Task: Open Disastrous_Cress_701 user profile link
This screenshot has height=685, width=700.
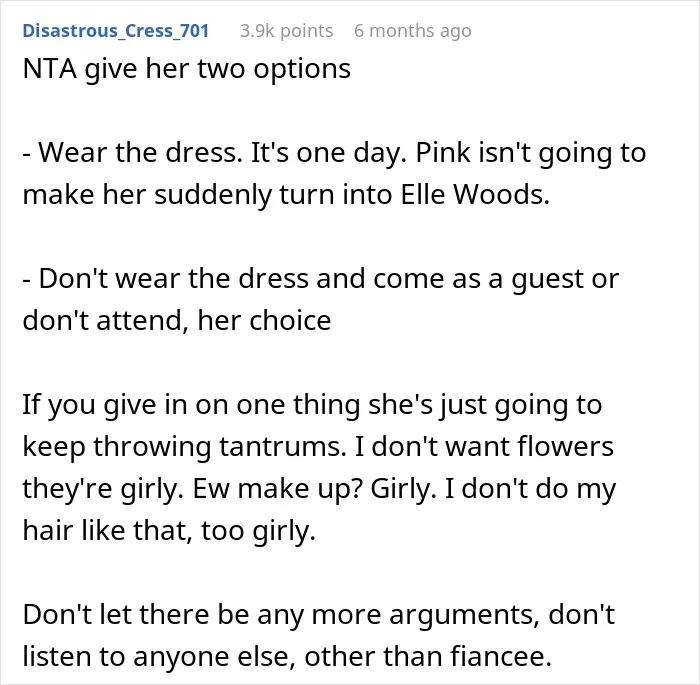Action: point(116,31)
